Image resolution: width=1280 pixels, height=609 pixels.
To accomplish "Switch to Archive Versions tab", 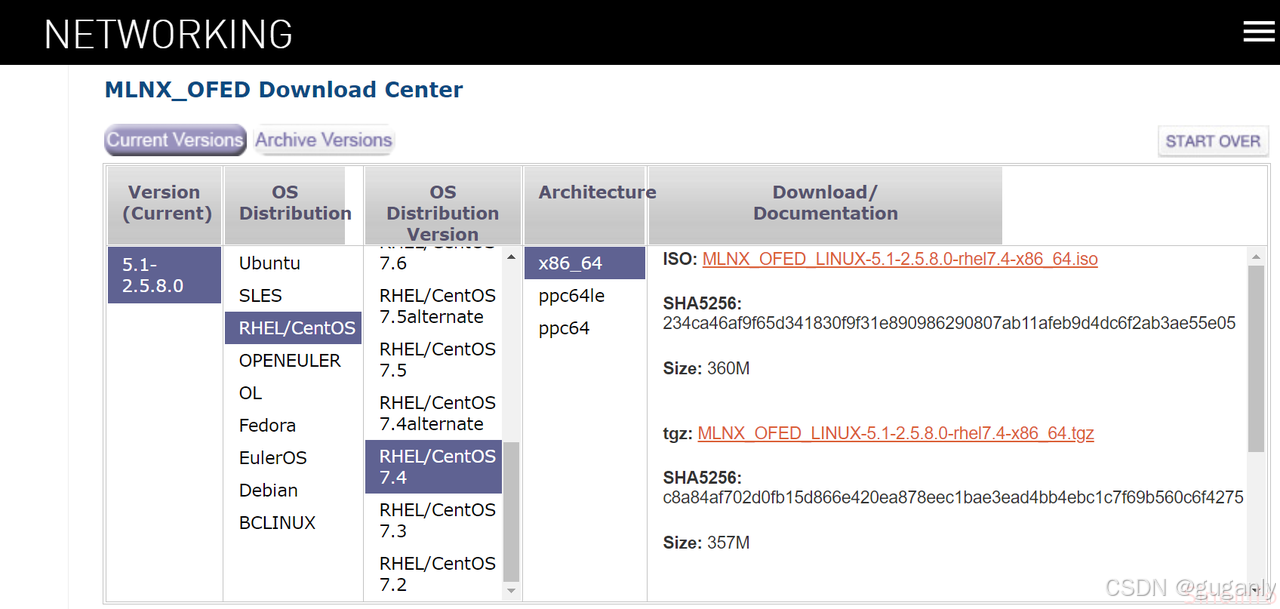I will click(323, 140).
